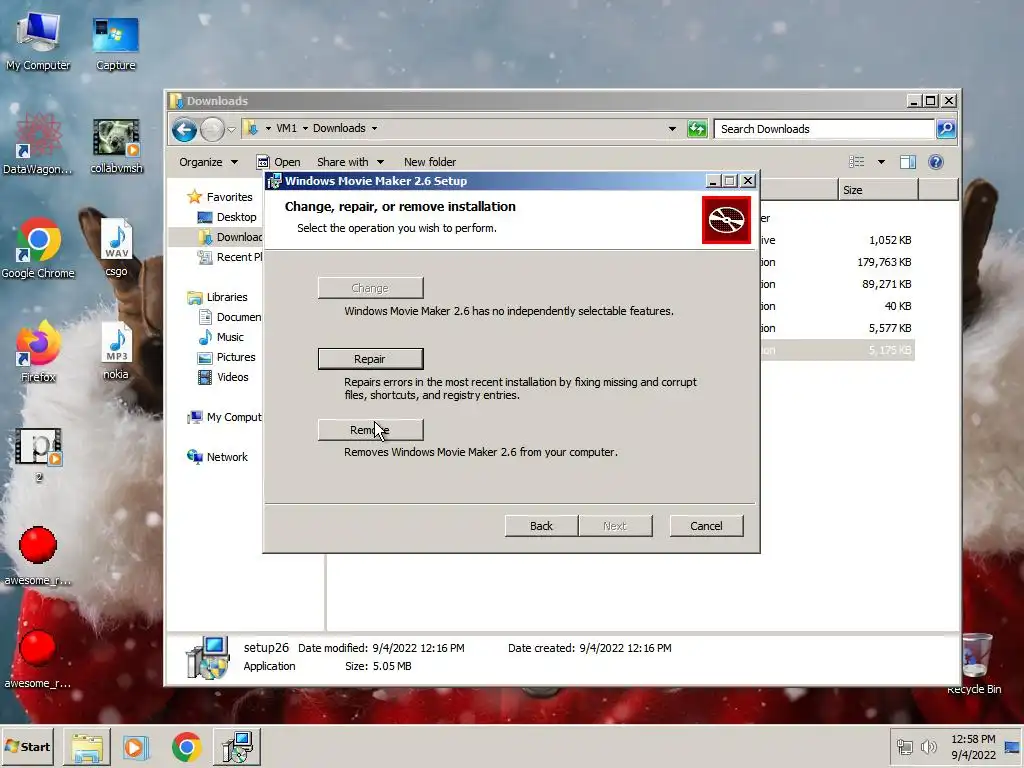Go back in Downloads explorer window
The height and width of the screenshot is (768, 1024).
pos(184,129)
